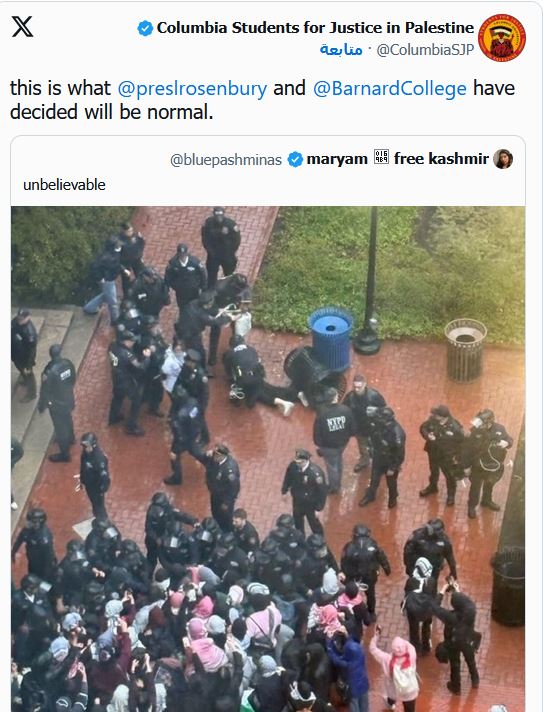The width and height of the screenshot is (543, 712).
Task: Click verified badge next to maryam
Action: point(295,159)
